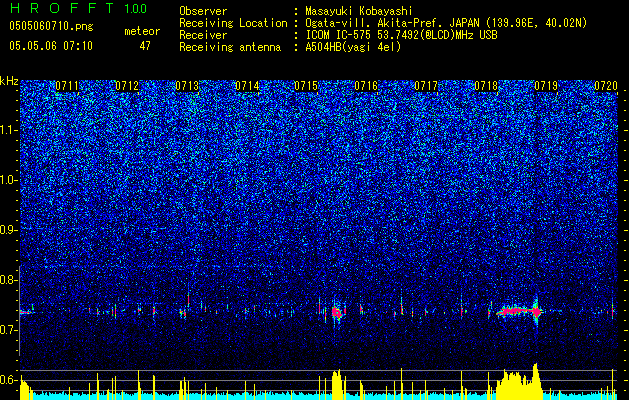Click the Receiving Location label
The width and height of the screenshot is (629, 400).
click(233, 23)
